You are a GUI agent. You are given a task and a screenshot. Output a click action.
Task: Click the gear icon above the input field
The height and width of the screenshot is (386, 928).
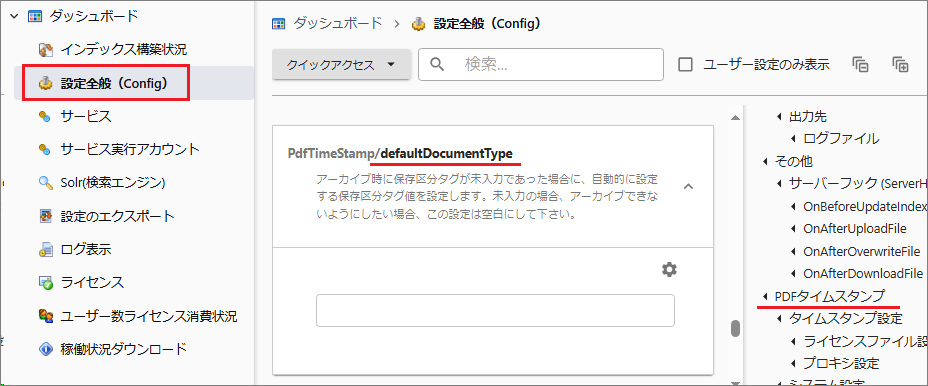pos(669,270)
